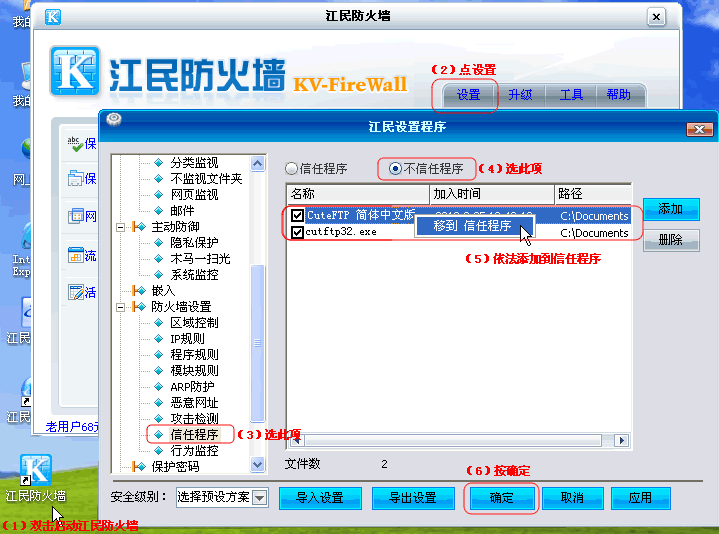Select 程序规则 tree item
The width and height of the screenshot is (719, 534).
(194, 355)
